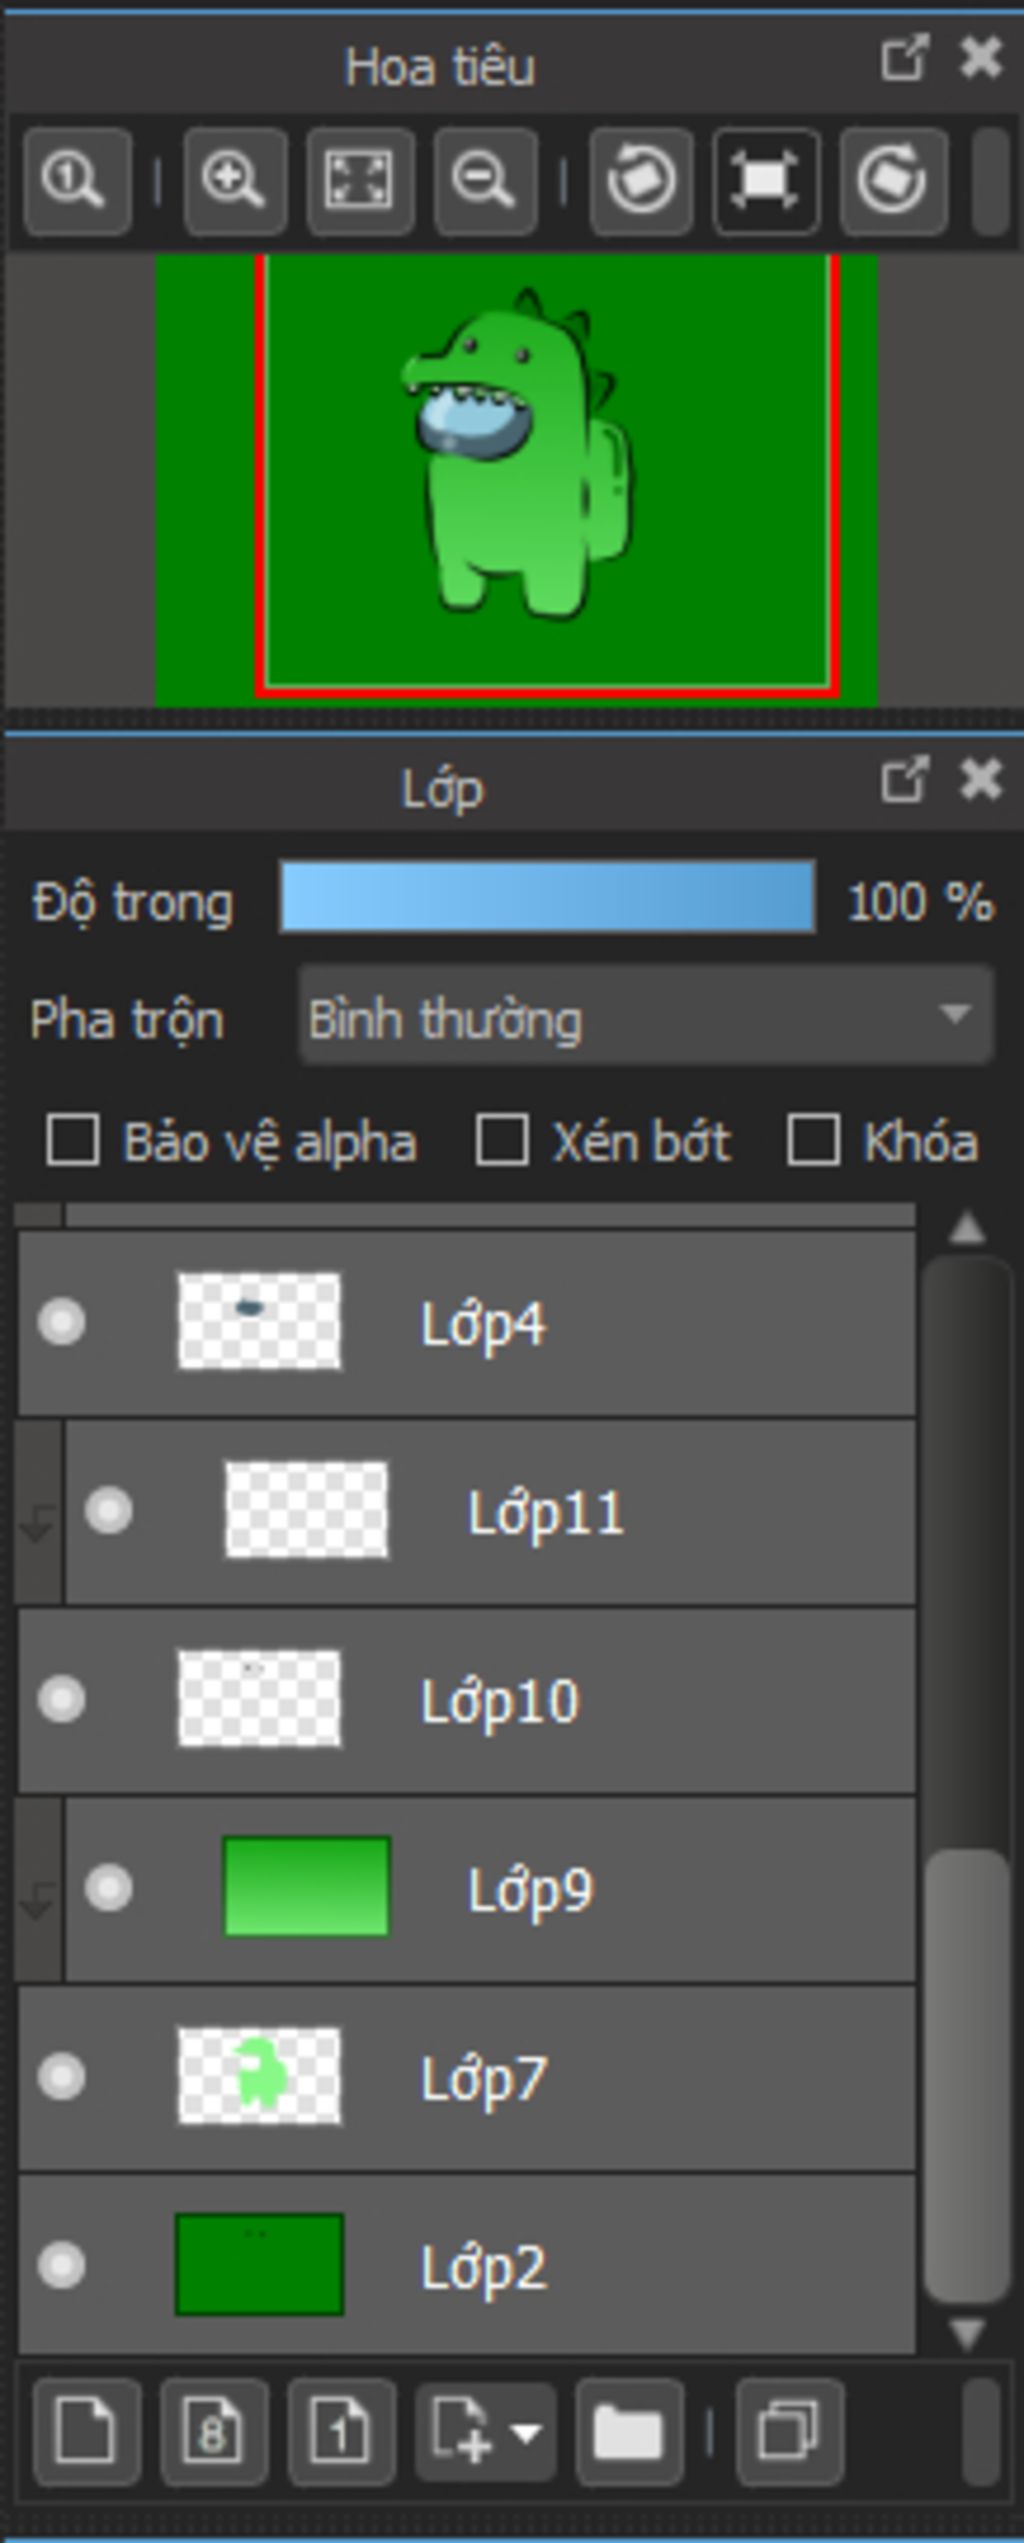Fit canvas to navigator window

pyautogui.click(x=360, y=181)
